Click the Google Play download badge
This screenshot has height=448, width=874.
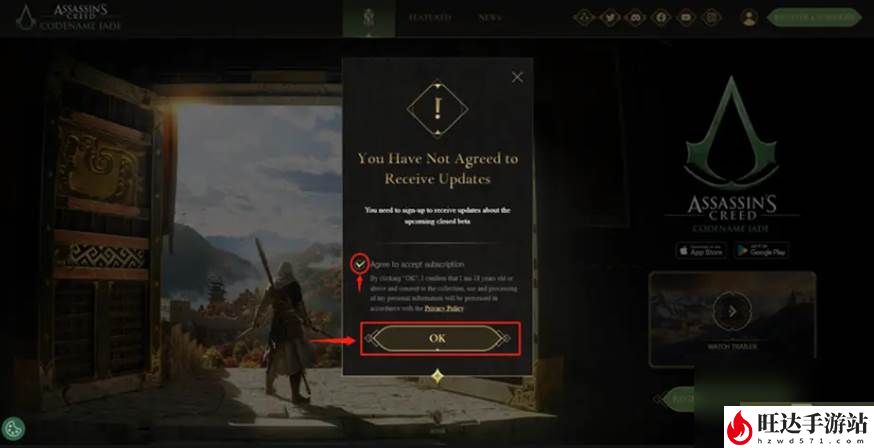tap(761, 250)
